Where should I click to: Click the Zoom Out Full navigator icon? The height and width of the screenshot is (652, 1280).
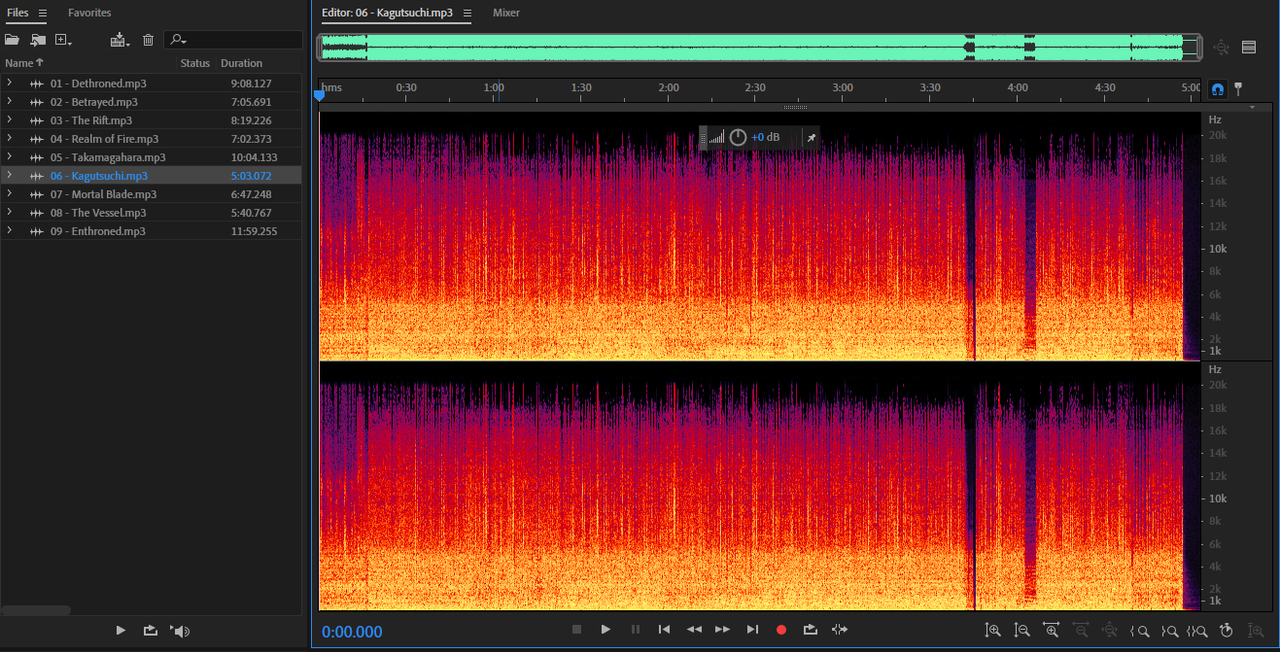click(1221, 47)
